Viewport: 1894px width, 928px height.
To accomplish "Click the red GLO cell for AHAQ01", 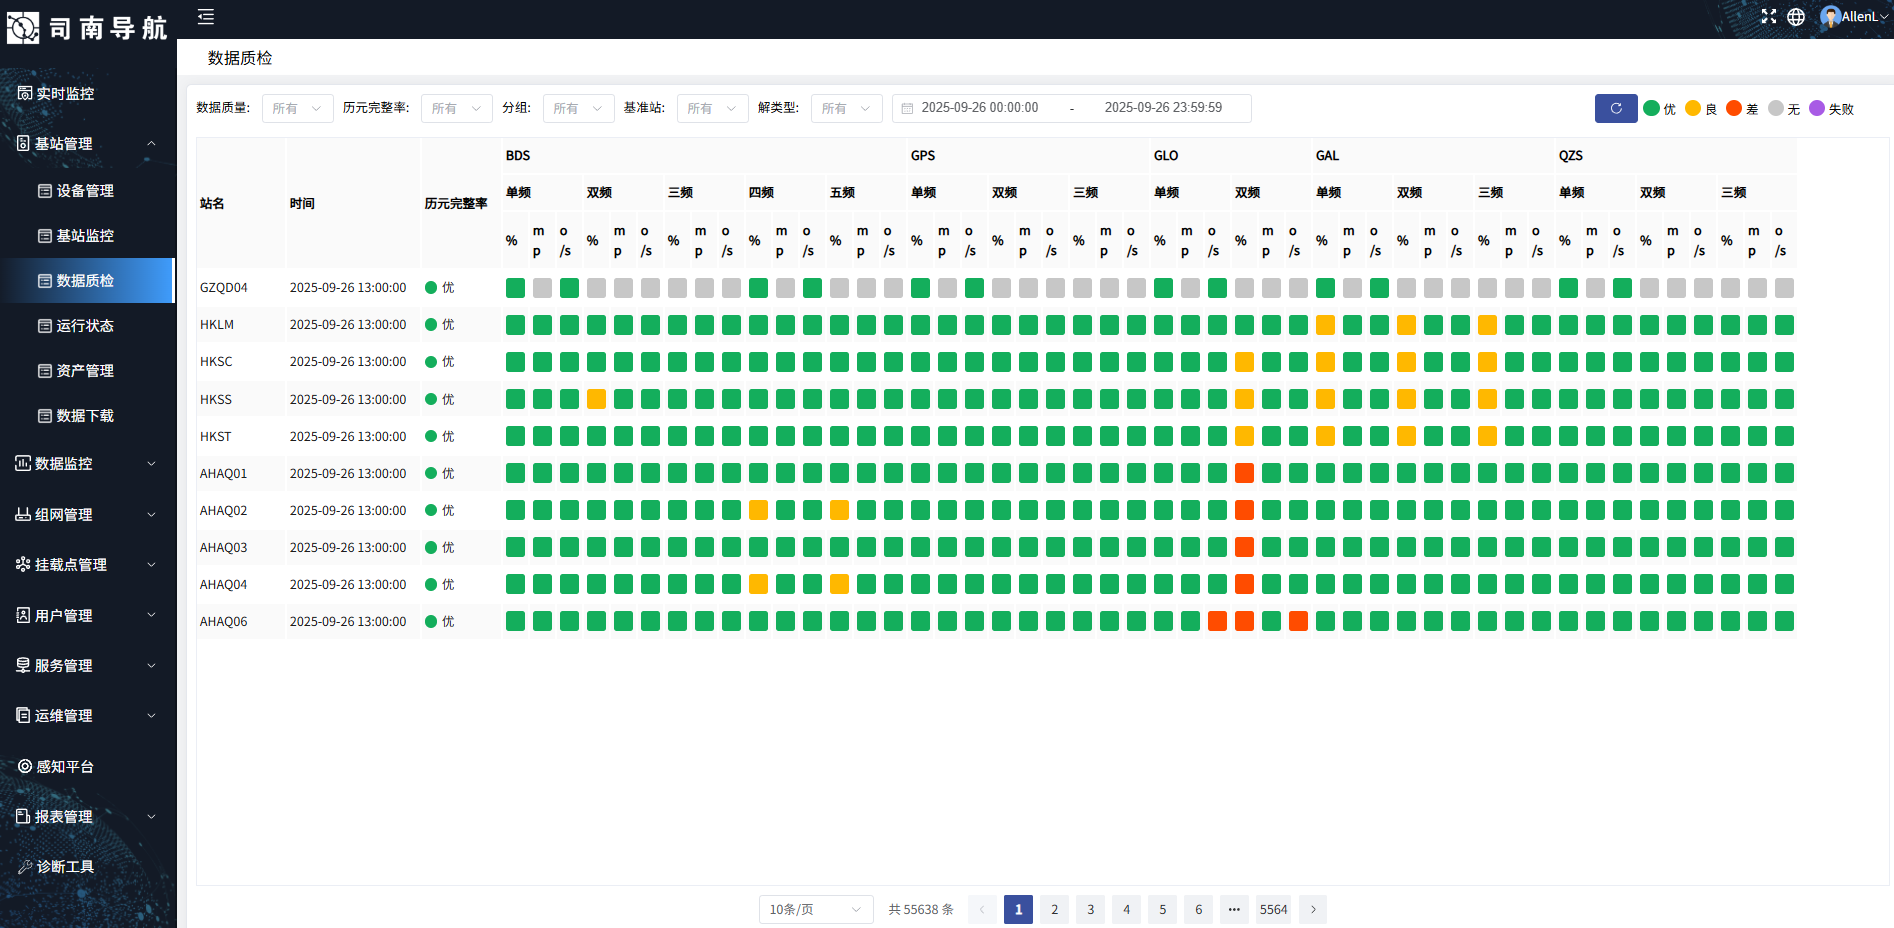I will tap(1244, 473).
